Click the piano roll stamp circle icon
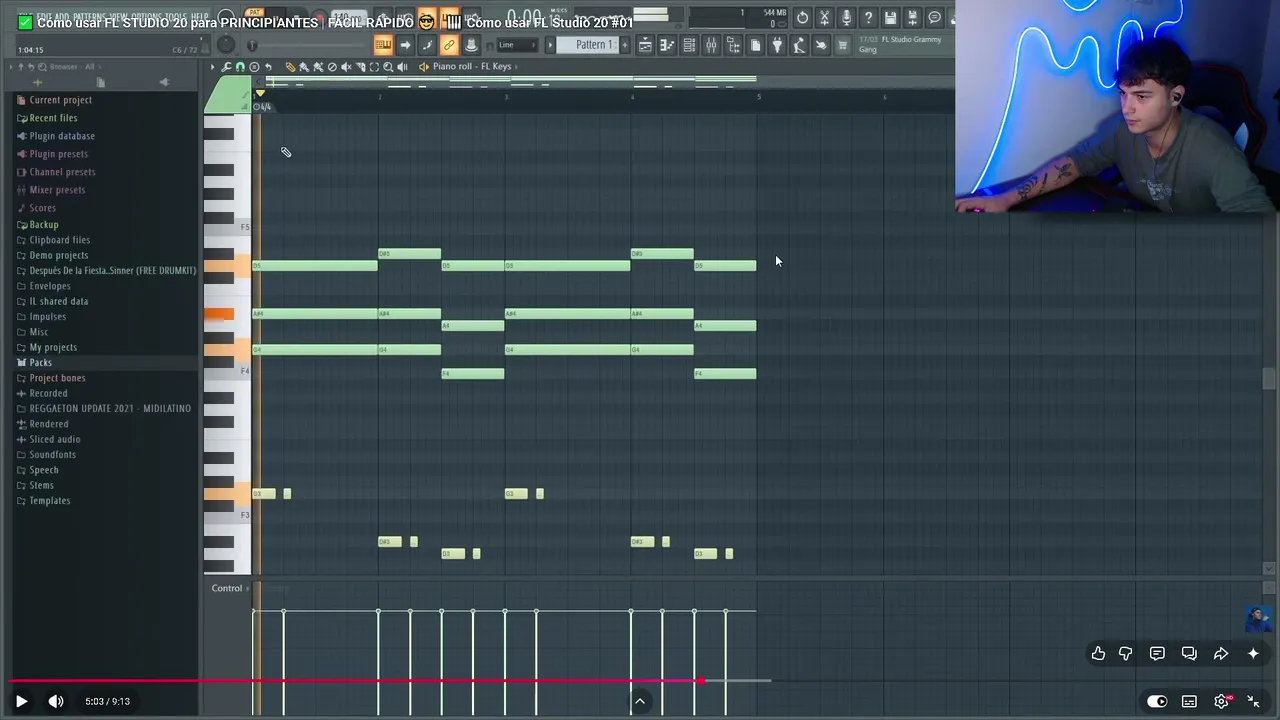Screen dimensions: 1280x720 coord(254,67)
